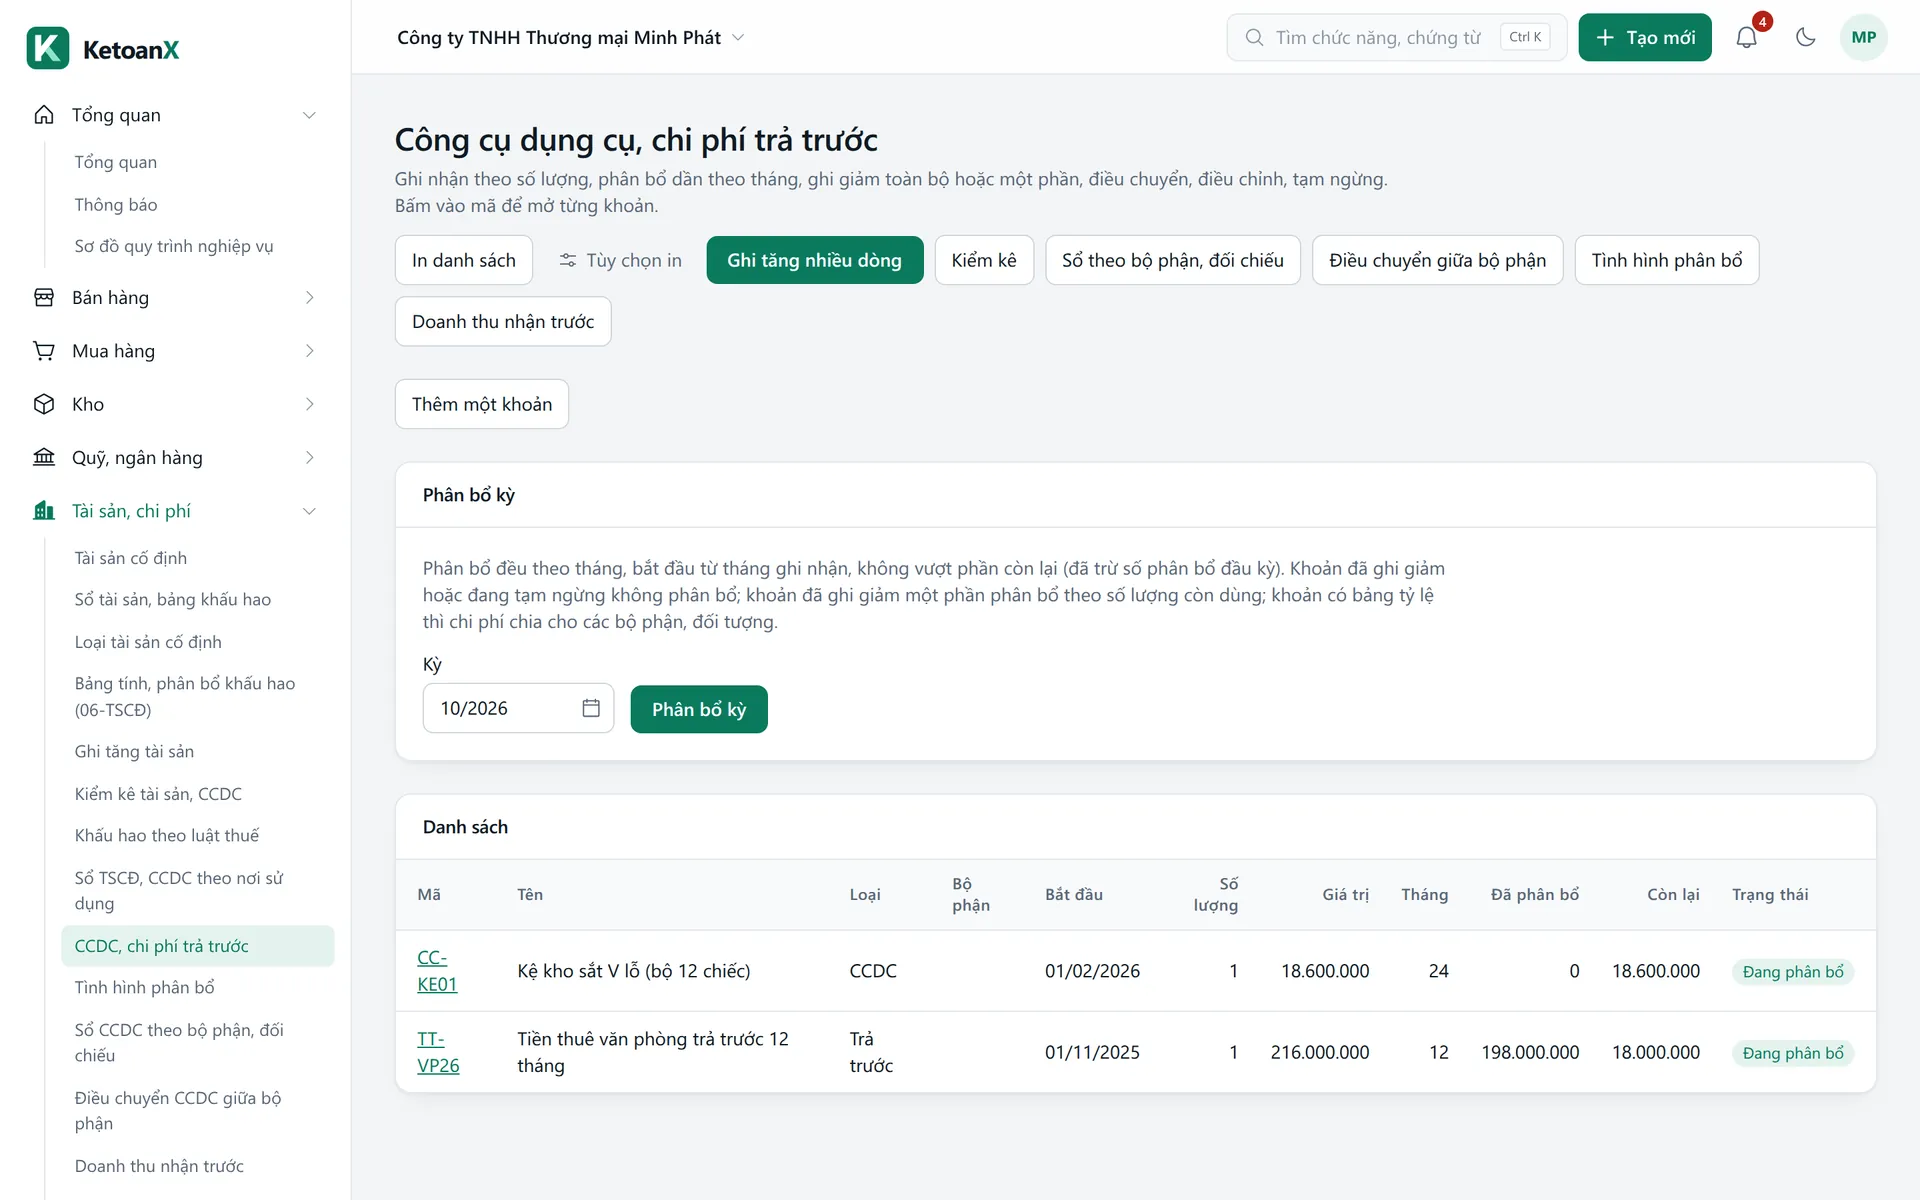The width and height of the screenshot is (1920, 1200).
Task: Click In danh sách button
Action: point(464,260)
